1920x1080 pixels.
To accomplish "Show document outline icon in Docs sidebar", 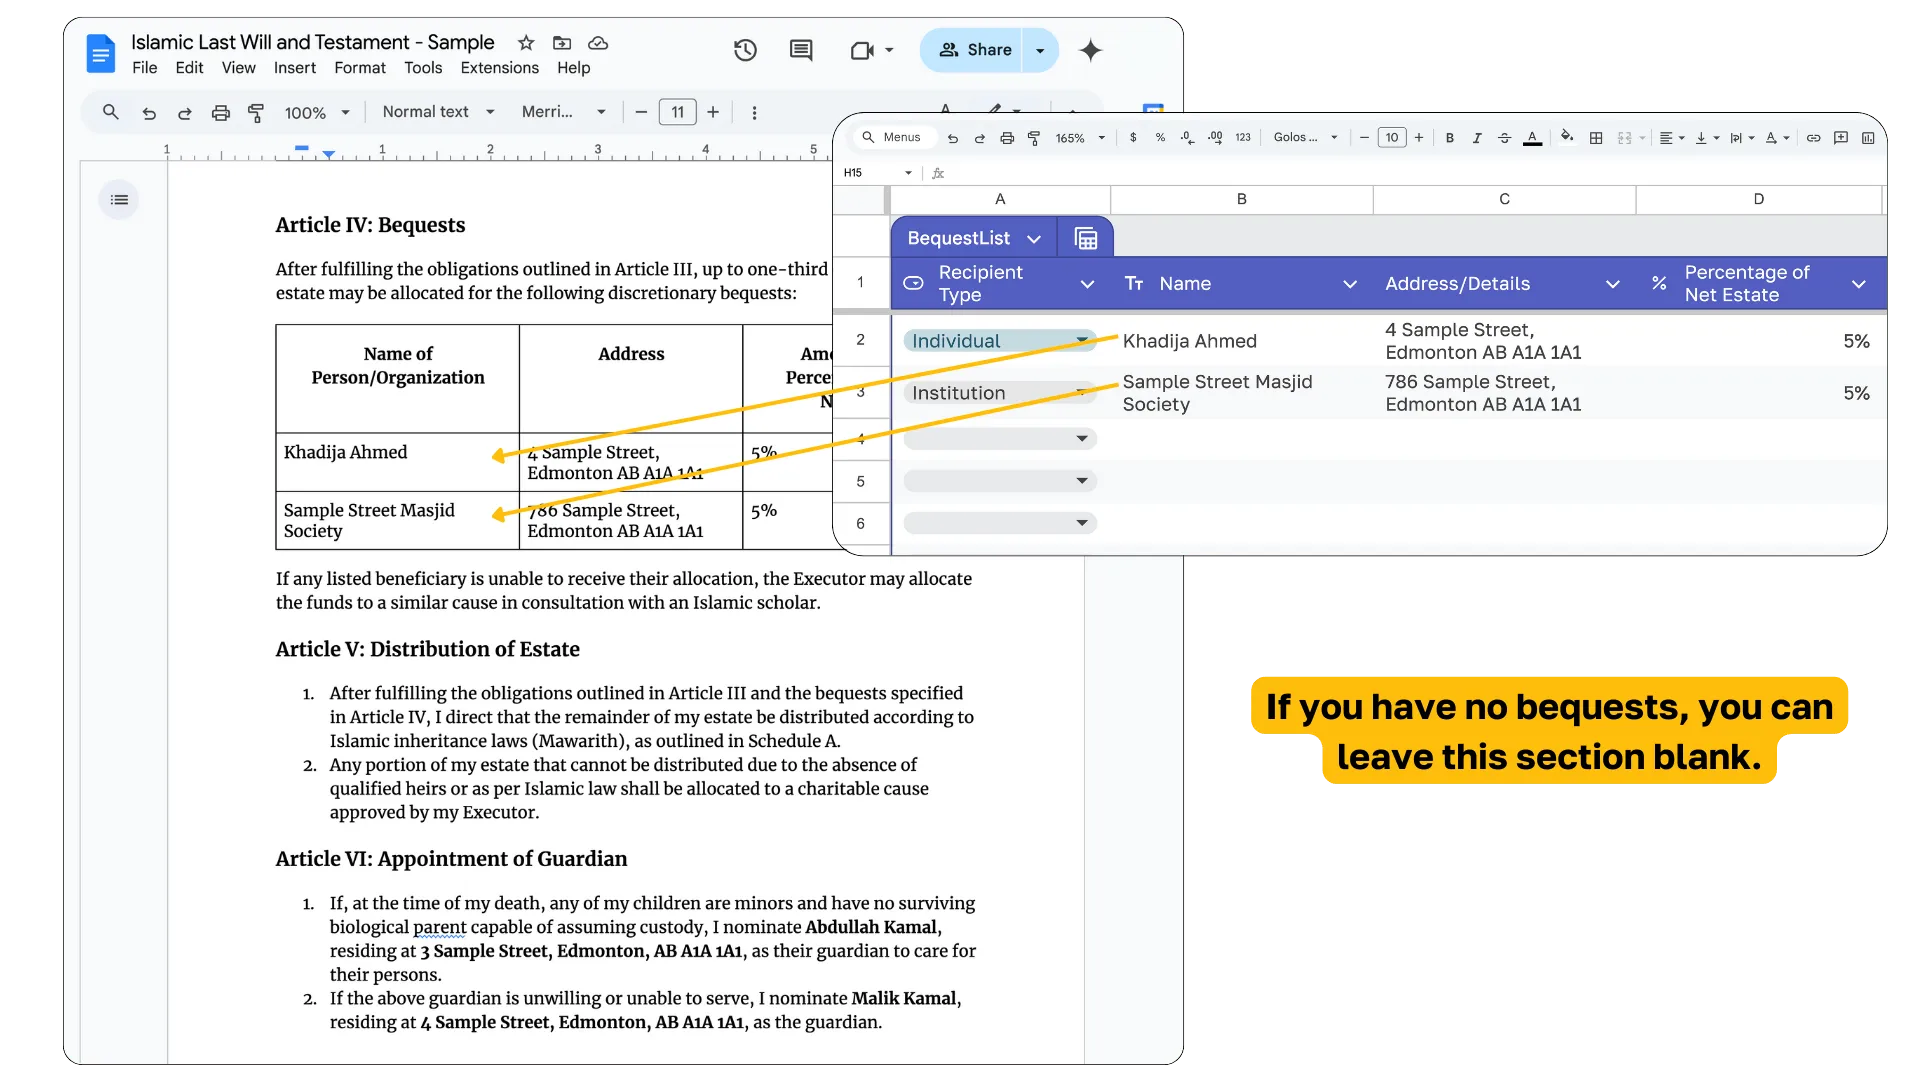I will (119, 200).
